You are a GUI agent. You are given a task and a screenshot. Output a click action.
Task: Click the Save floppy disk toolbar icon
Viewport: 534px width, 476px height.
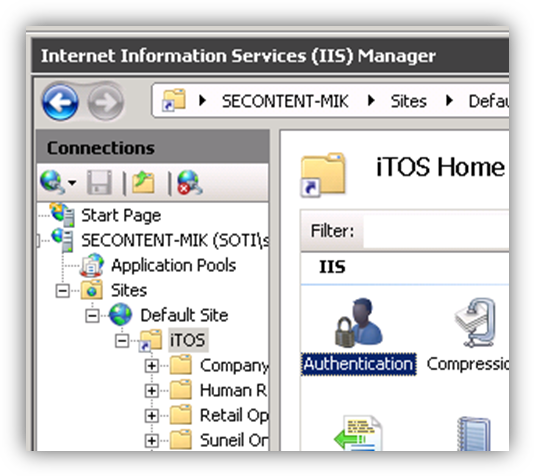point(99,182)
